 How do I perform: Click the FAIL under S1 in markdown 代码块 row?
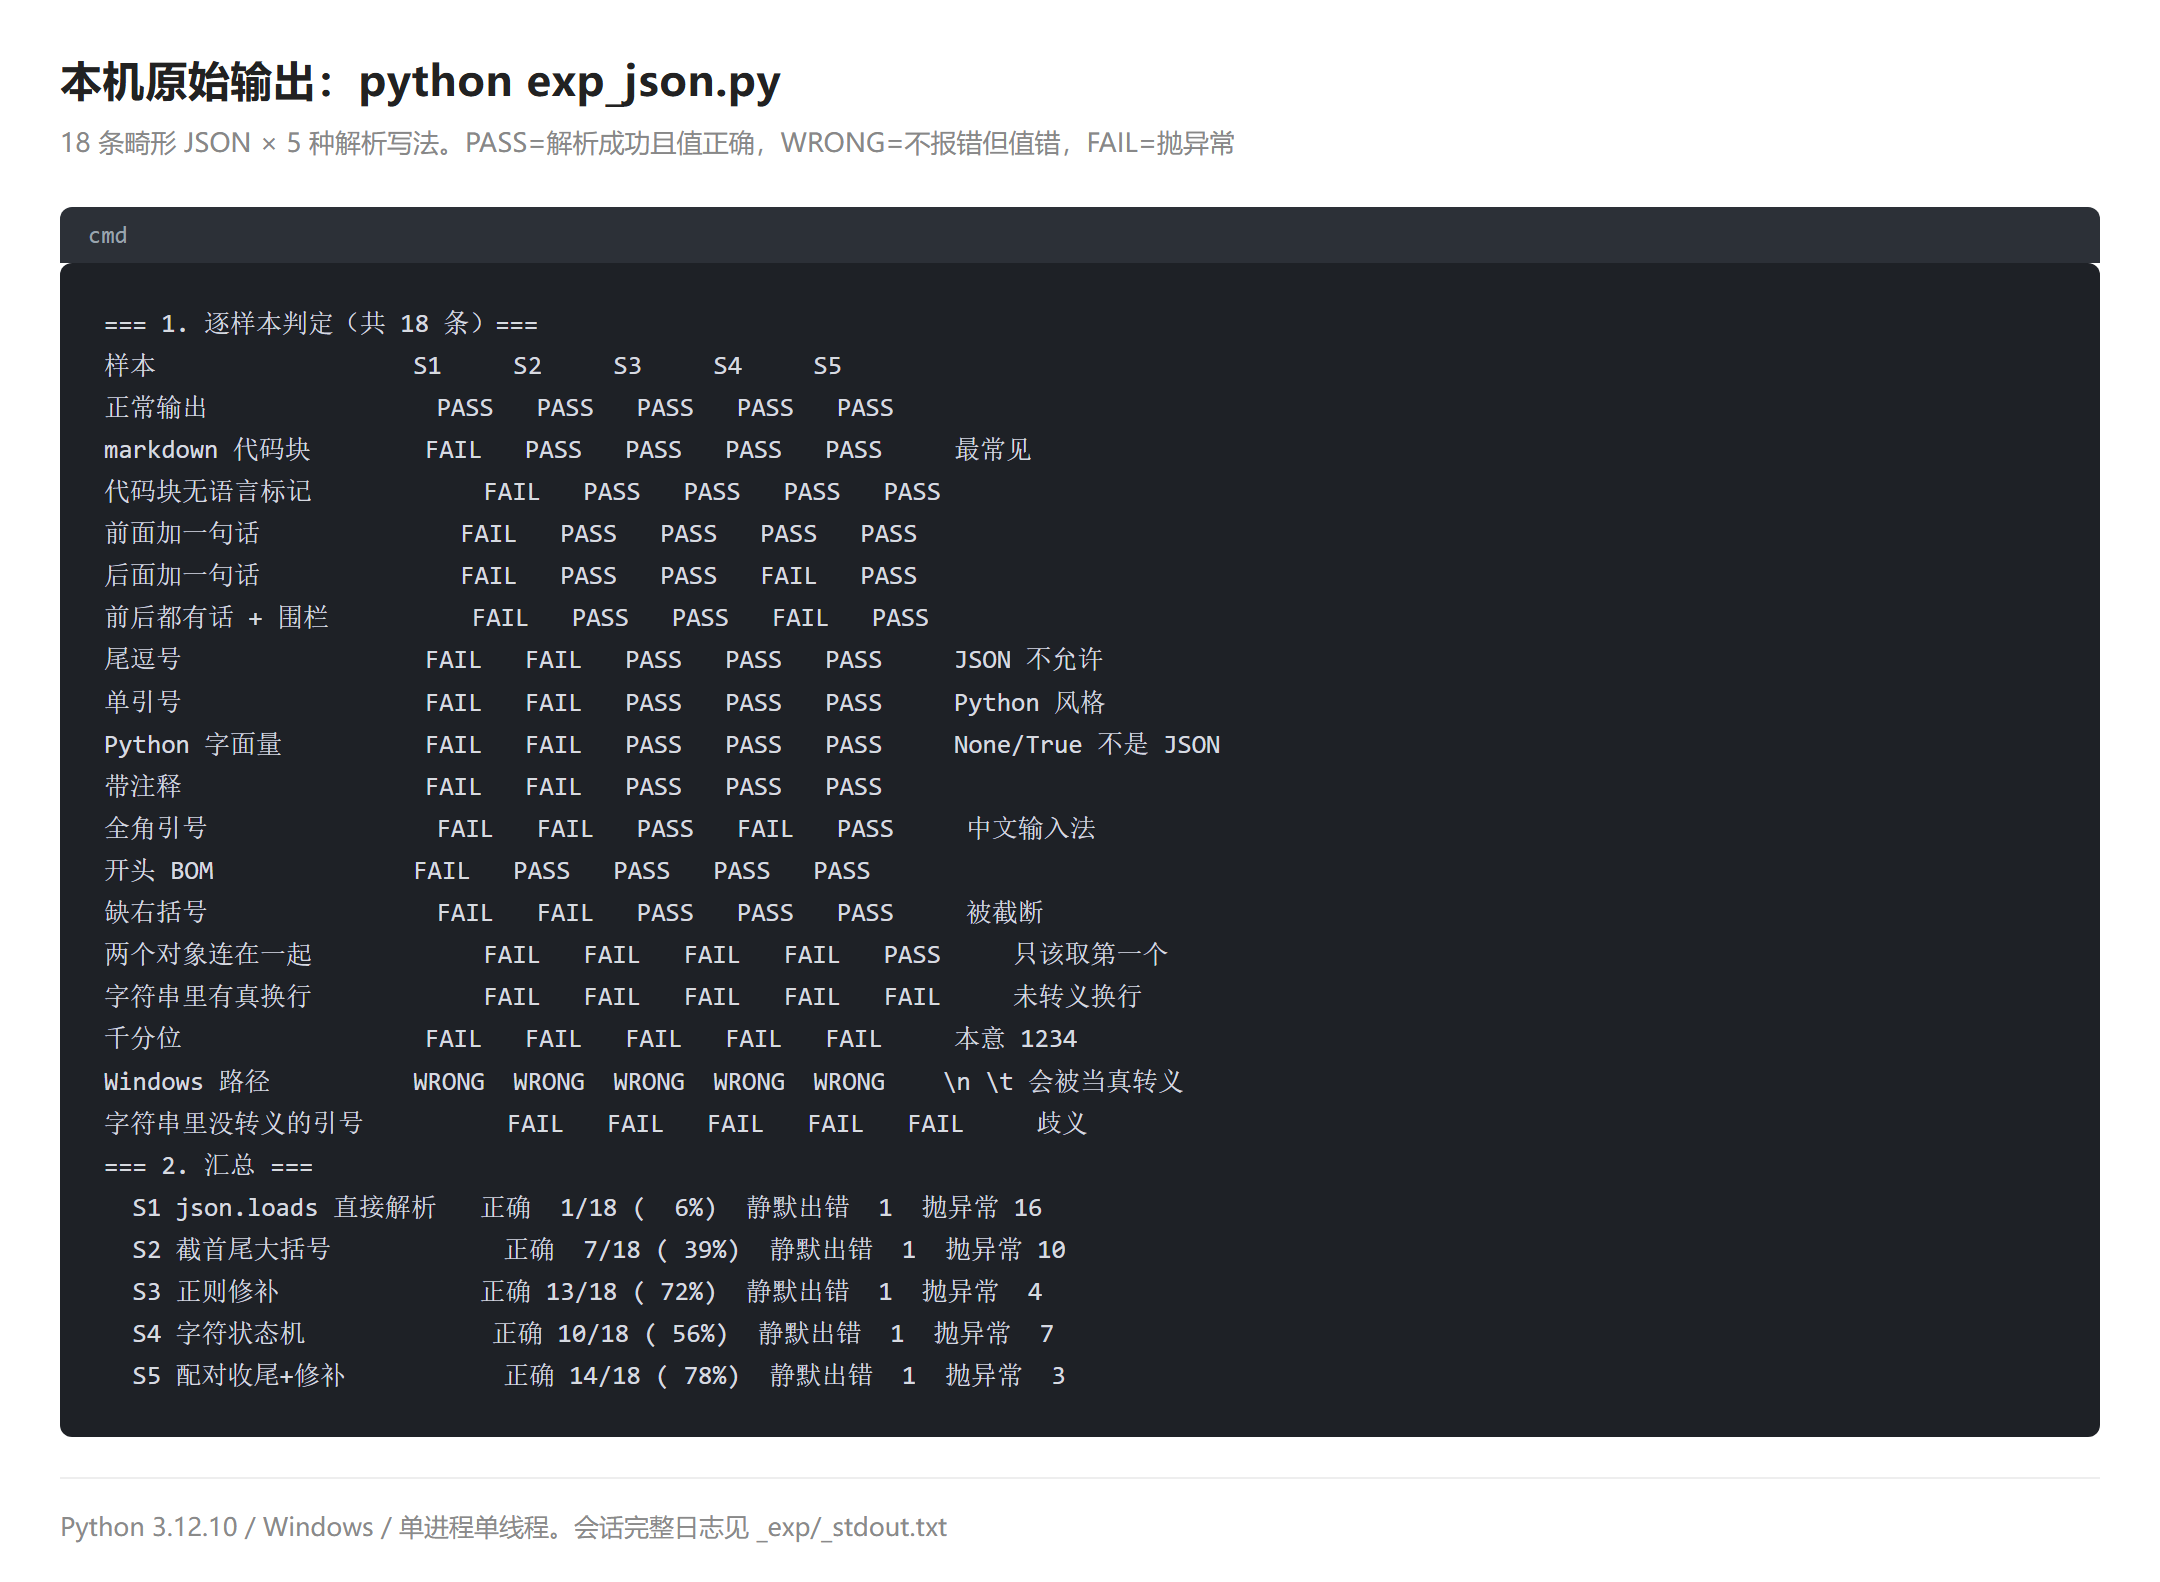tap(453, 450)
